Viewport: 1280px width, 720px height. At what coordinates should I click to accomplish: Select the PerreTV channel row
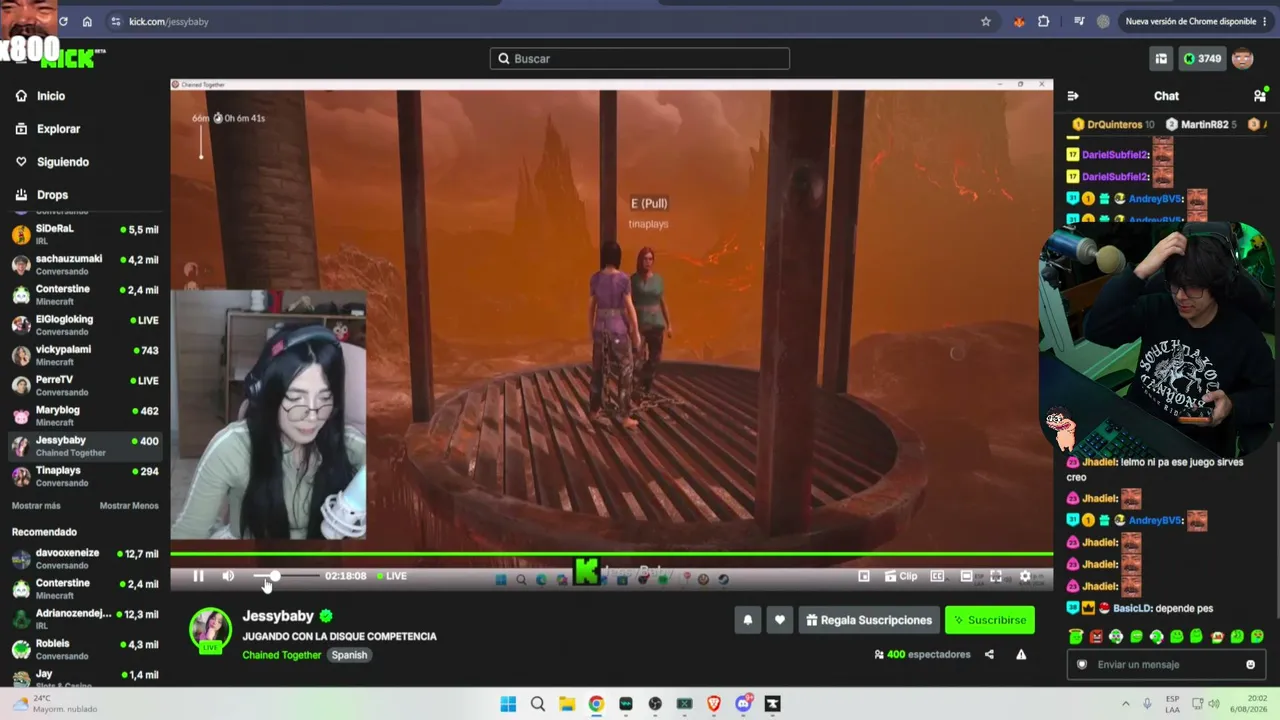(85, 385)
